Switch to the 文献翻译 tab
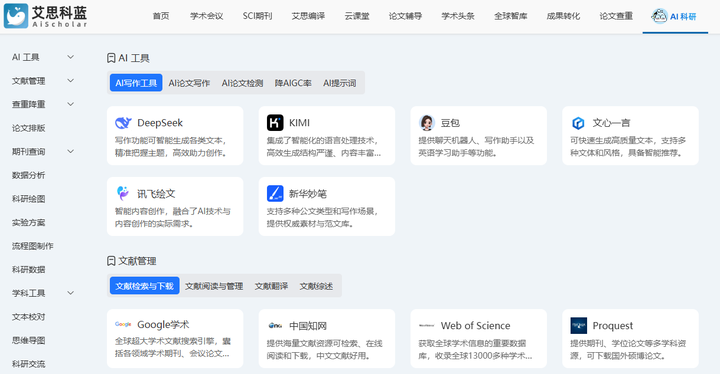The height and width of the screenshot is (374, 720). 271,286
